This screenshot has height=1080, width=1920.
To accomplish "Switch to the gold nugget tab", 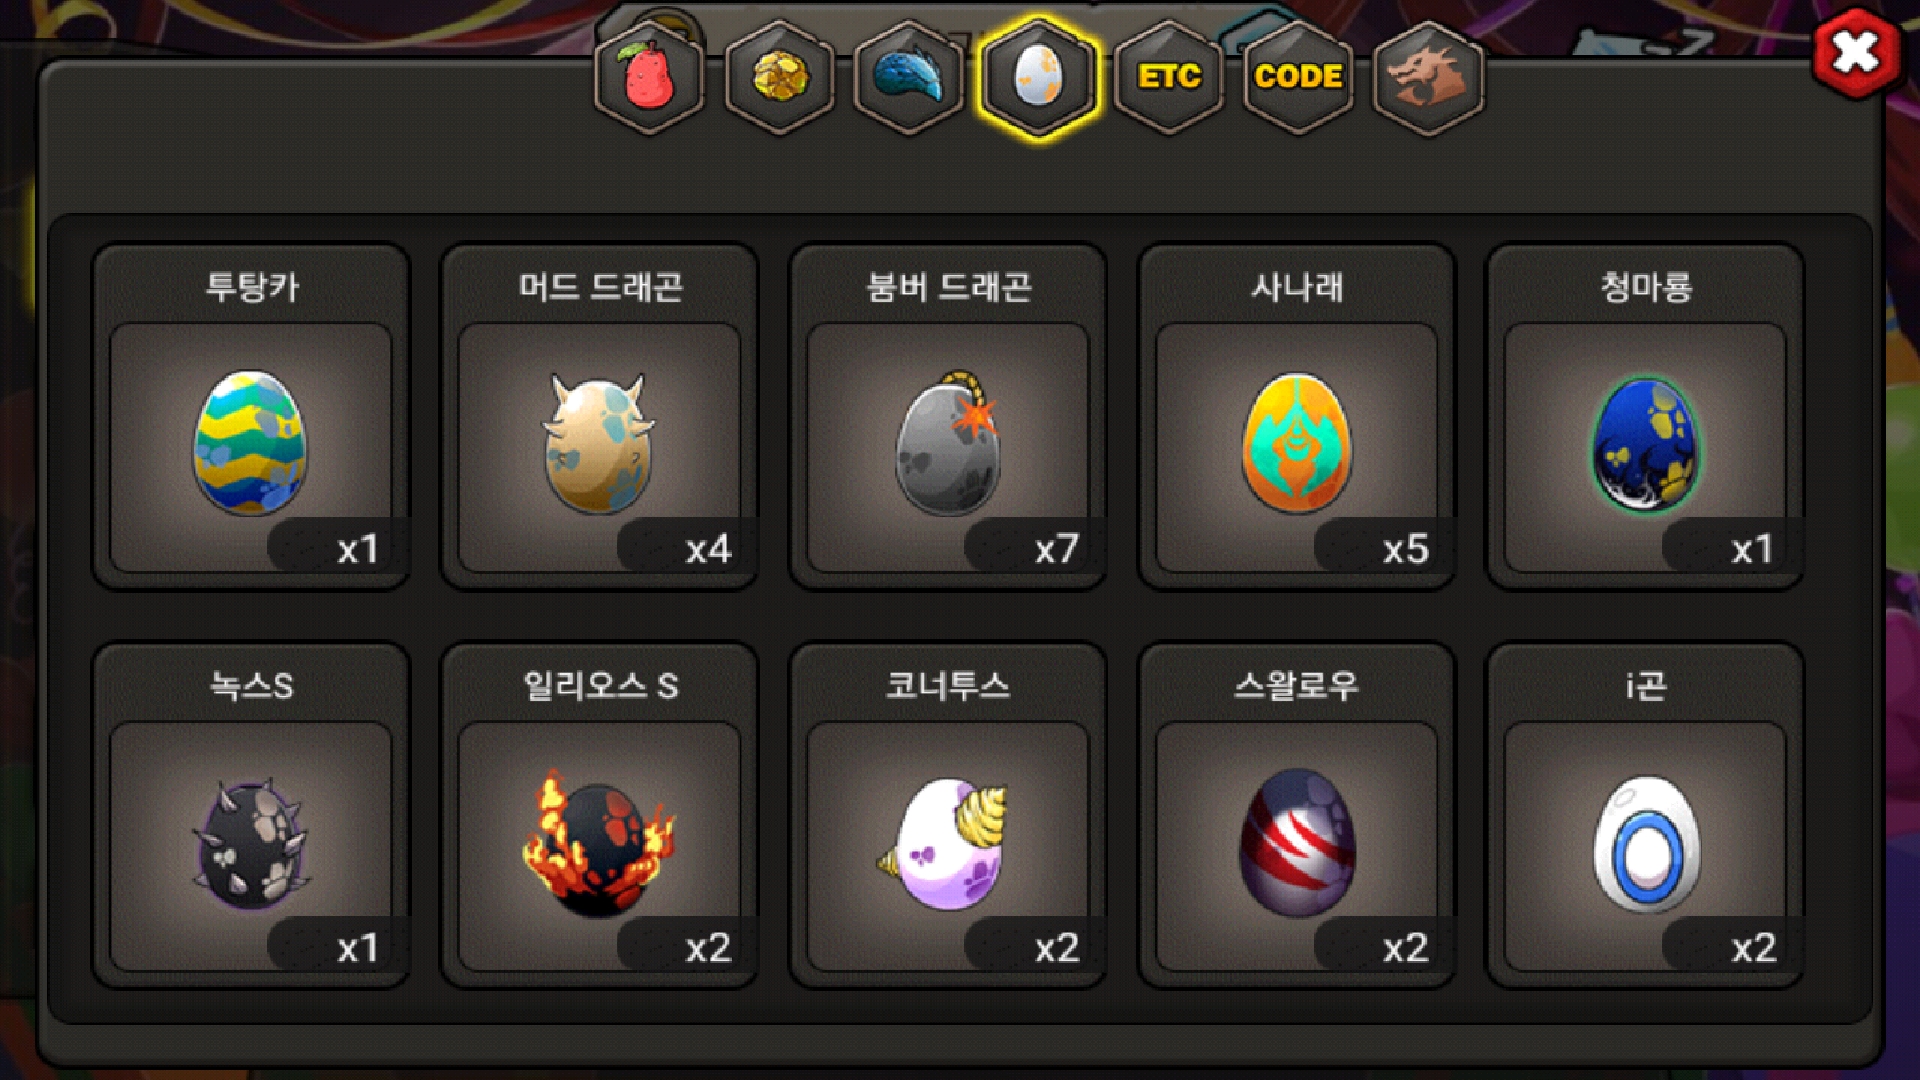I will [x=779, y=77].
